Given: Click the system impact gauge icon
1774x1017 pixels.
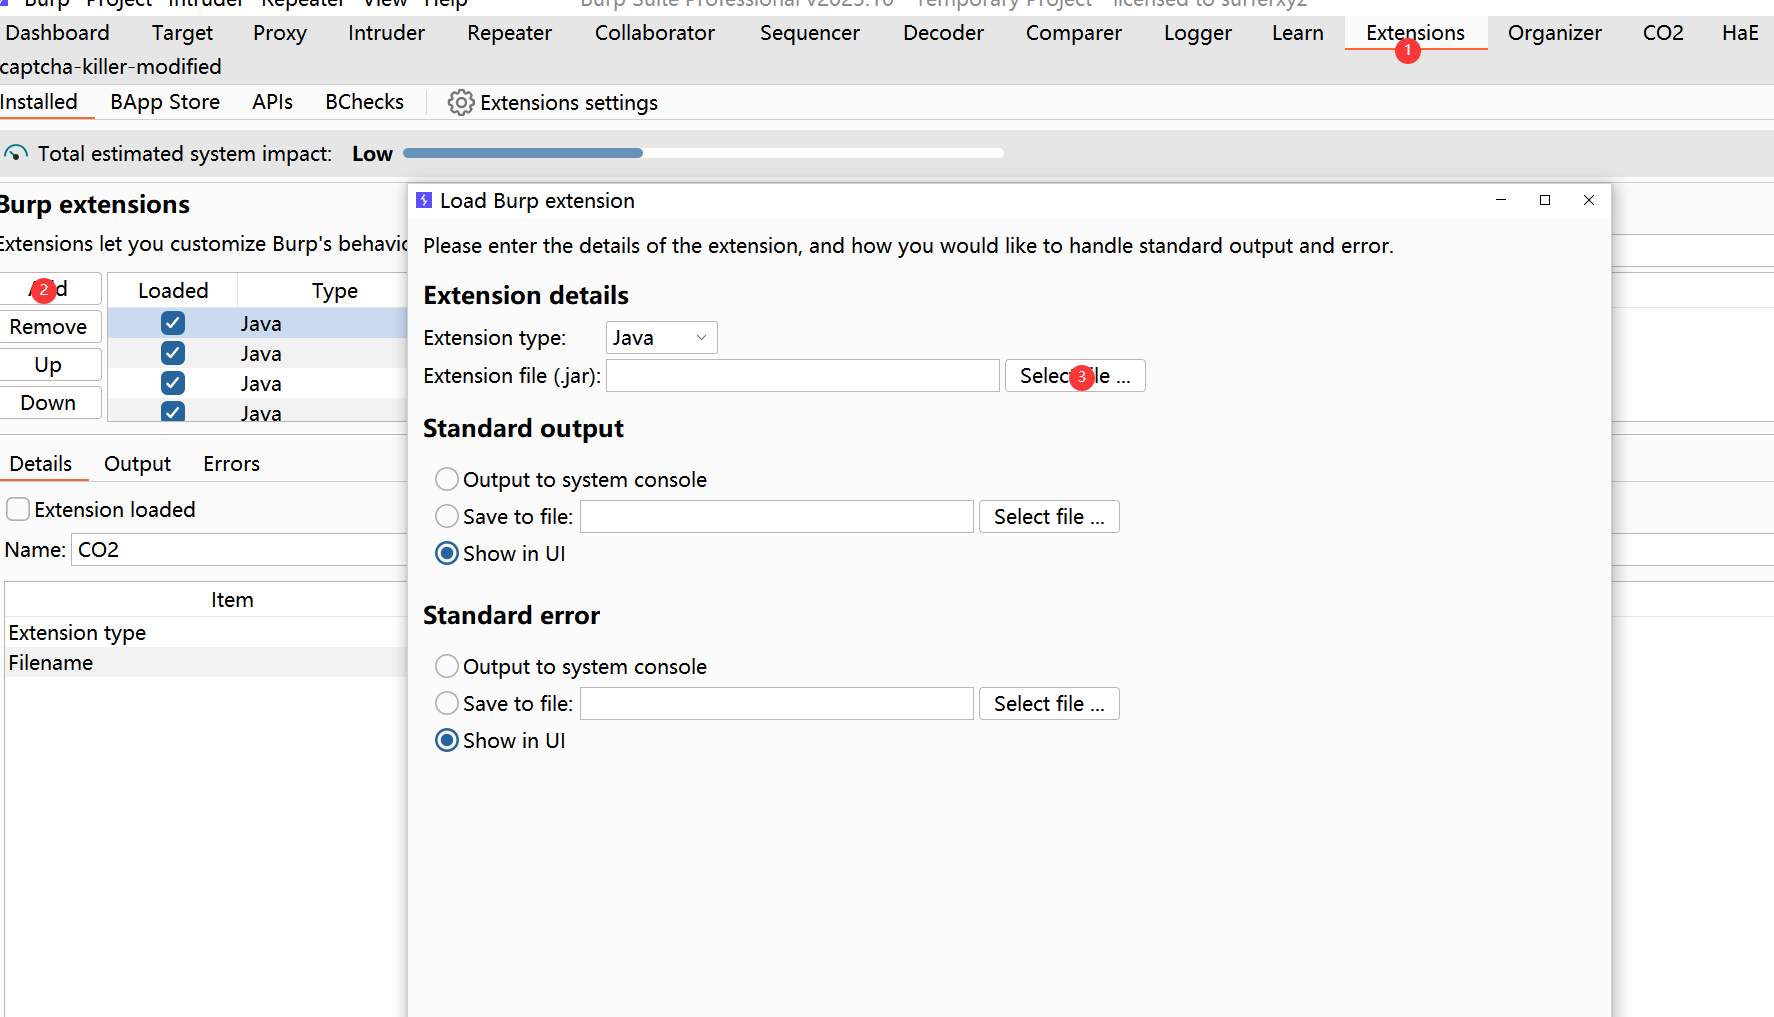Looking at the screenshot, I should 16,153.
